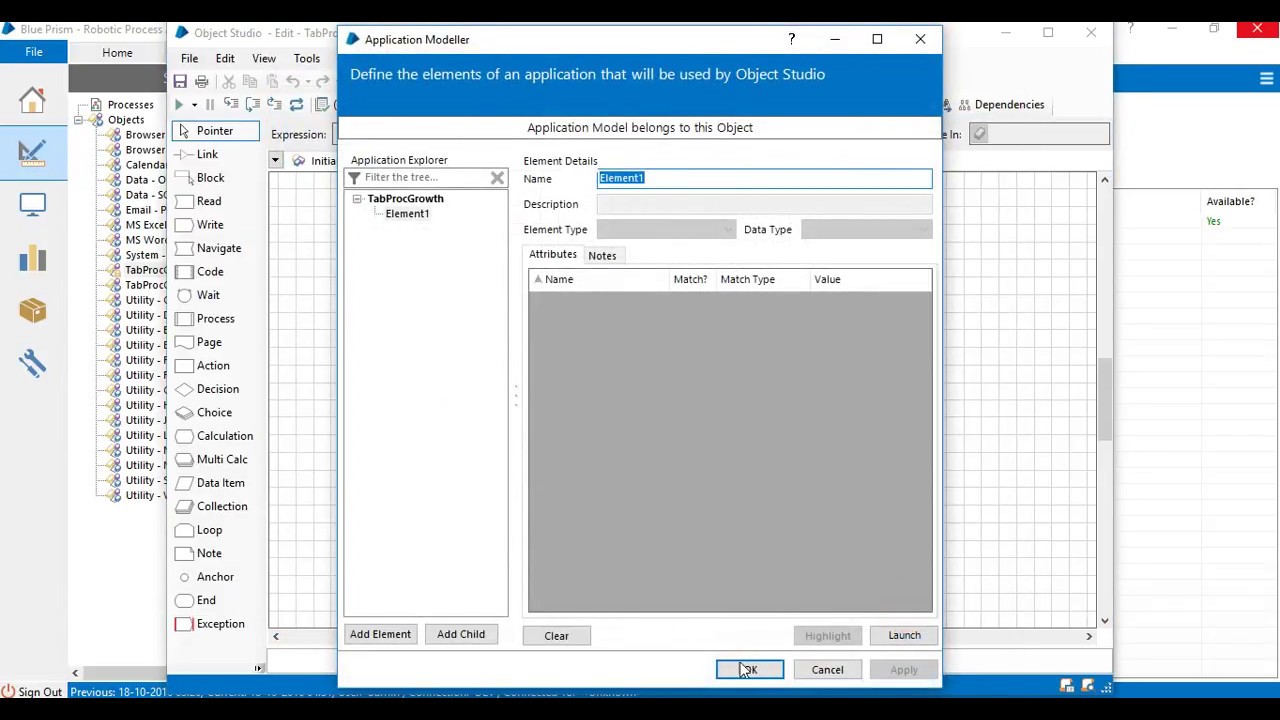Open the Control Room monitor icon

click(32, 204)
